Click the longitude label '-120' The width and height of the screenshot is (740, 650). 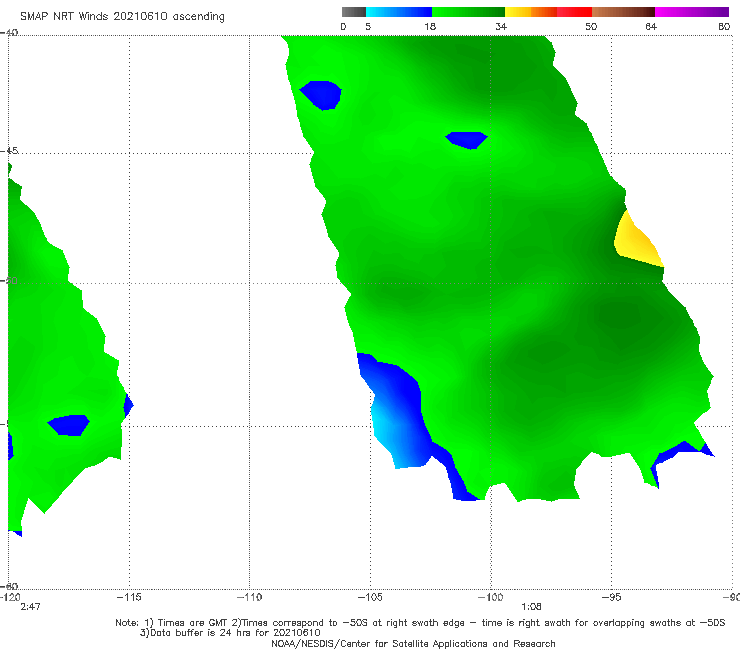tap(10, 597)
